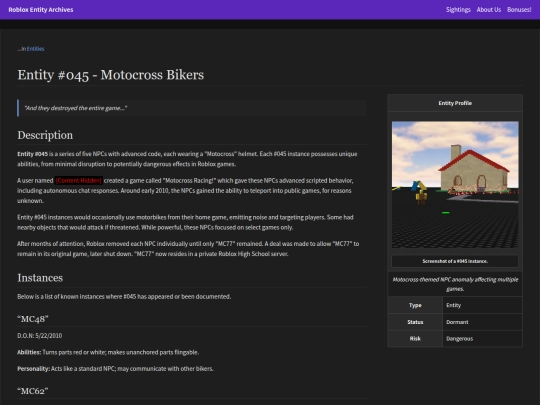Open the Entity Profile house screenshot
Viewport: 540px width, 405px height.
pos(455,184)
